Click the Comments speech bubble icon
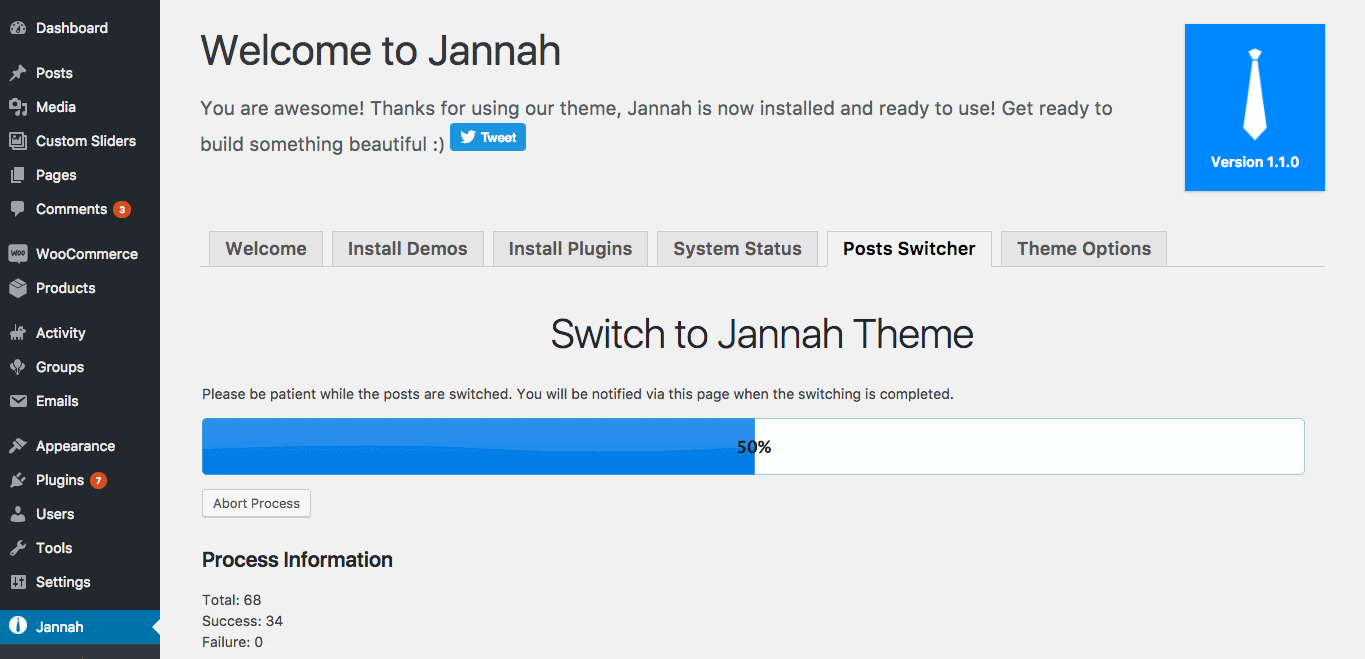The height and width of the screenshot is (659, 1365). [18, 209]
